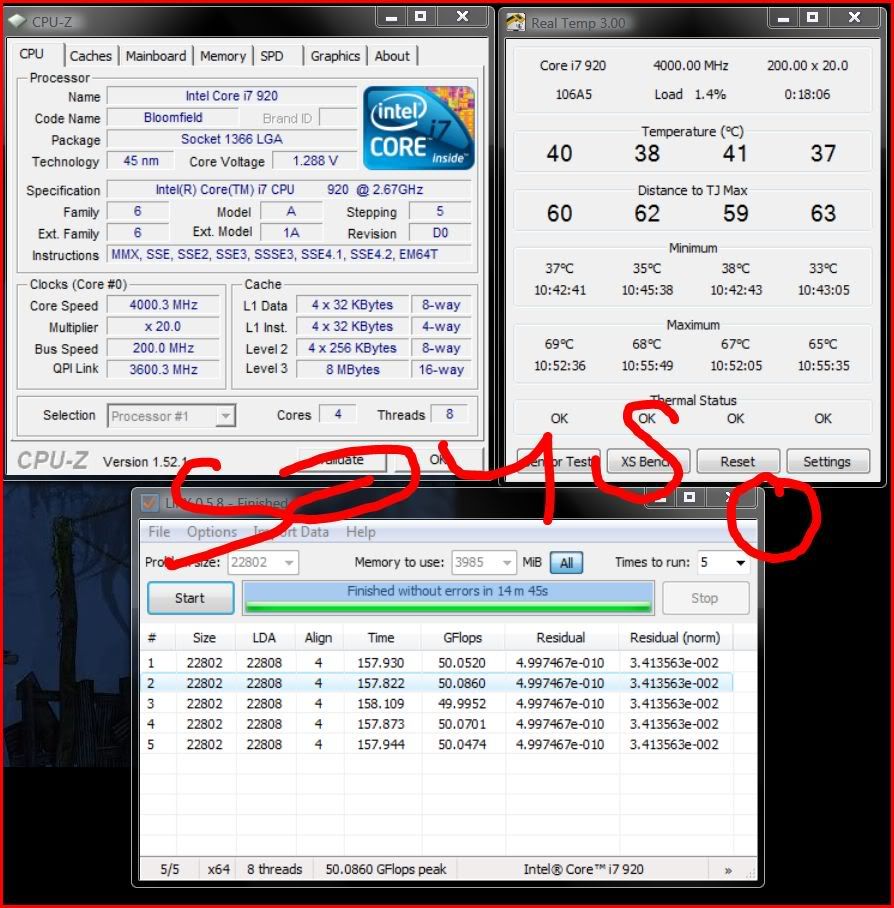The image size is (894, 908).
Task: Open status bar overflow chevron in LinX
Action: pos(728,869)
